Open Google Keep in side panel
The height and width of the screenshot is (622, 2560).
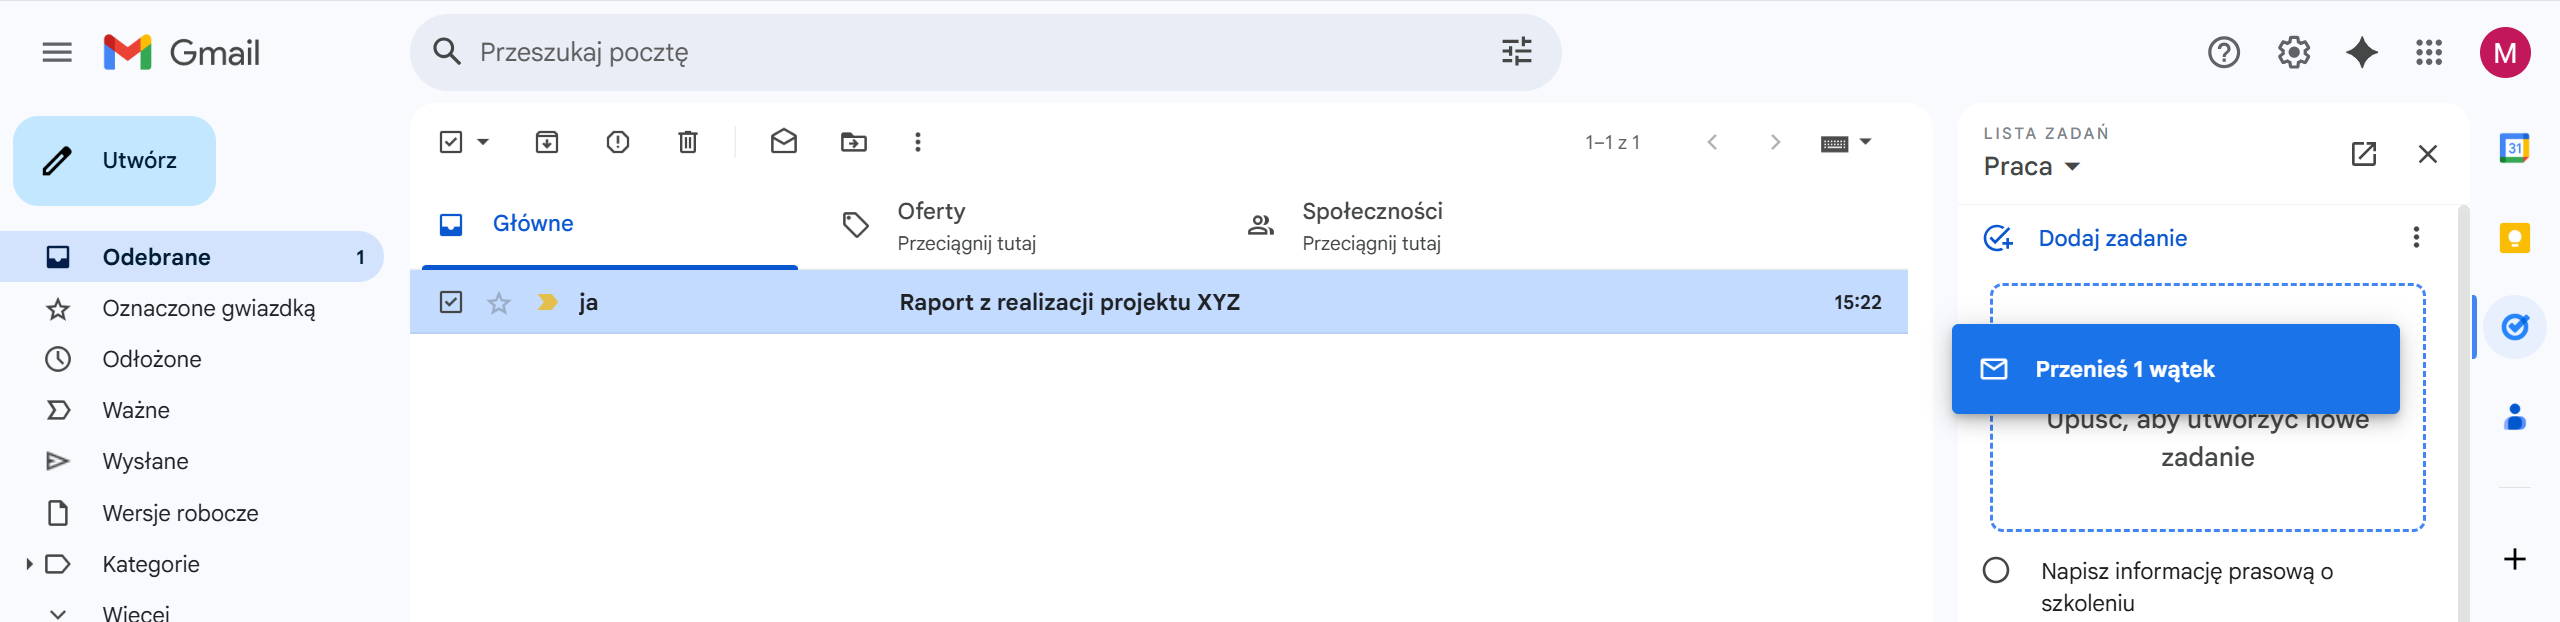[x=2514, y=238]
